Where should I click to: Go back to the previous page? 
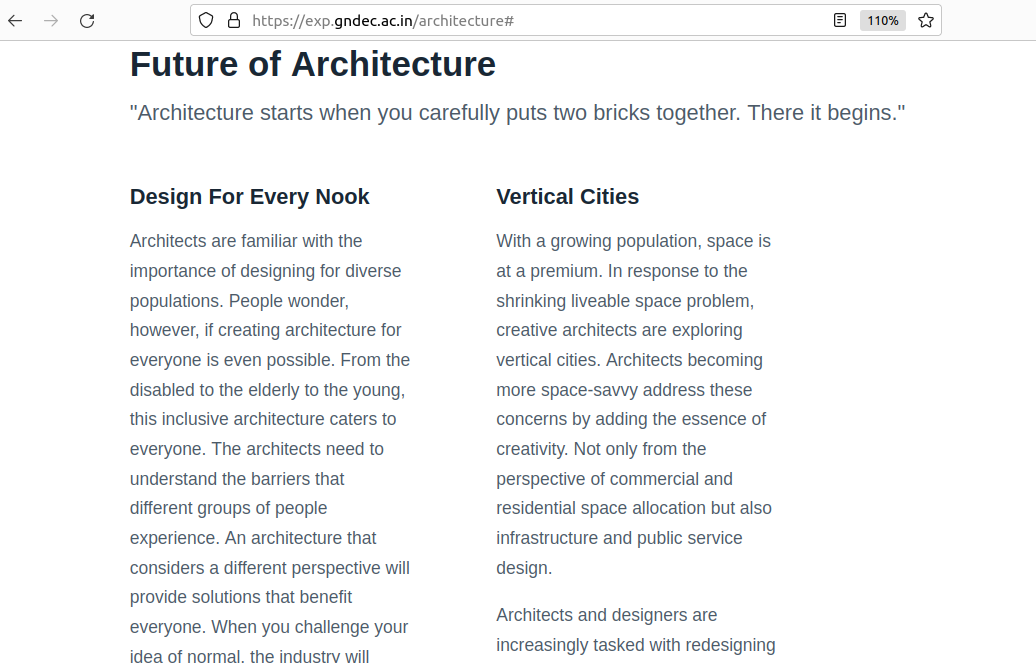15,20
